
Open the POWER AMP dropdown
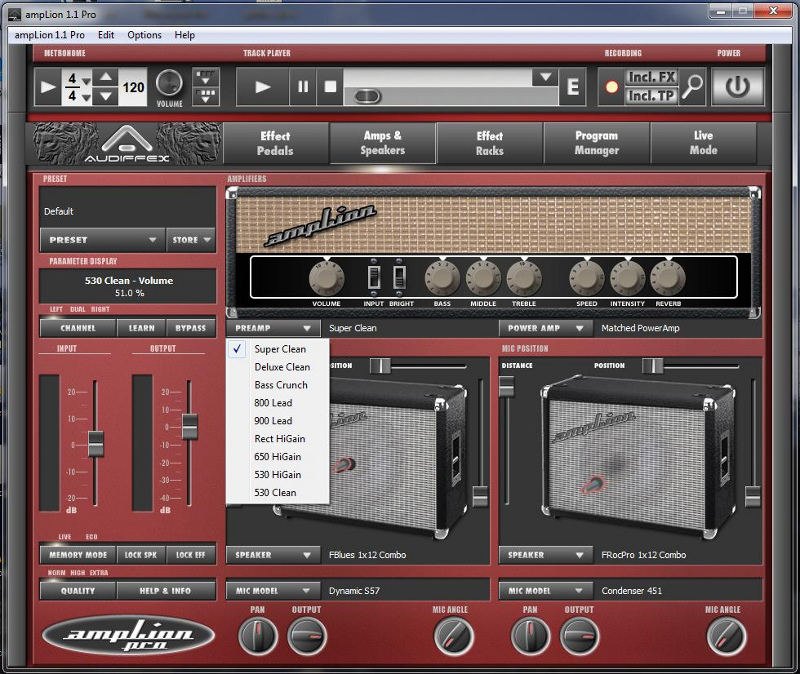click(x=545, y=328)
